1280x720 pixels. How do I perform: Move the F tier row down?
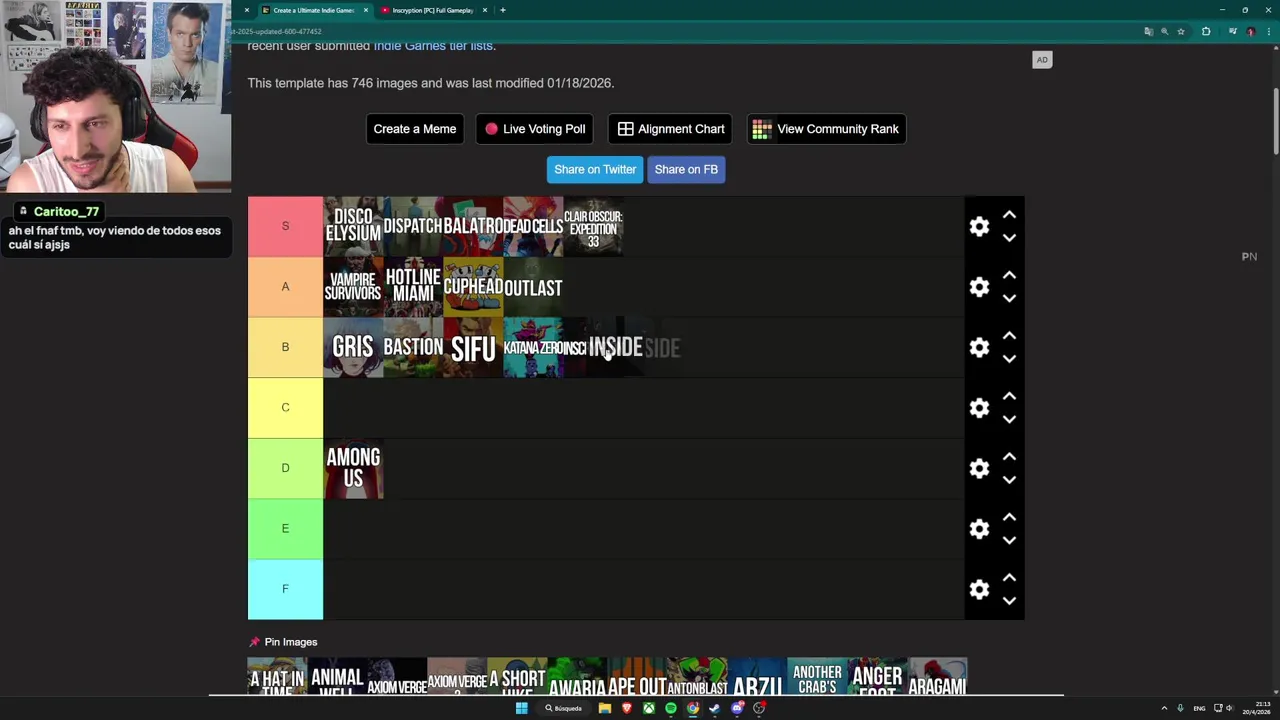[x=1009, y=601]
